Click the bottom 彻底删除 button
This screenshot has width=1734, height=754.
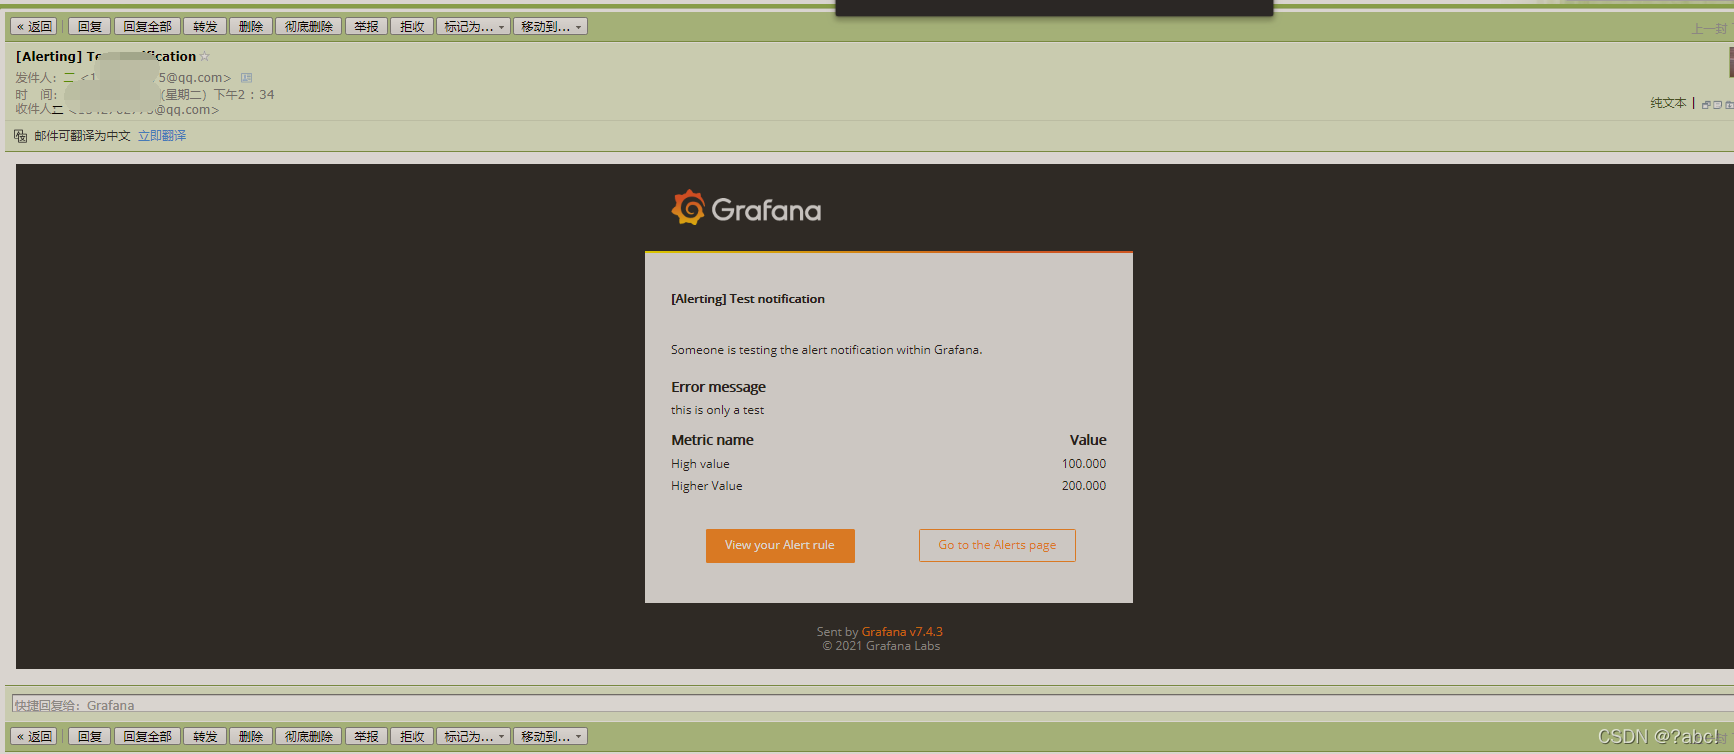[308, 737]
